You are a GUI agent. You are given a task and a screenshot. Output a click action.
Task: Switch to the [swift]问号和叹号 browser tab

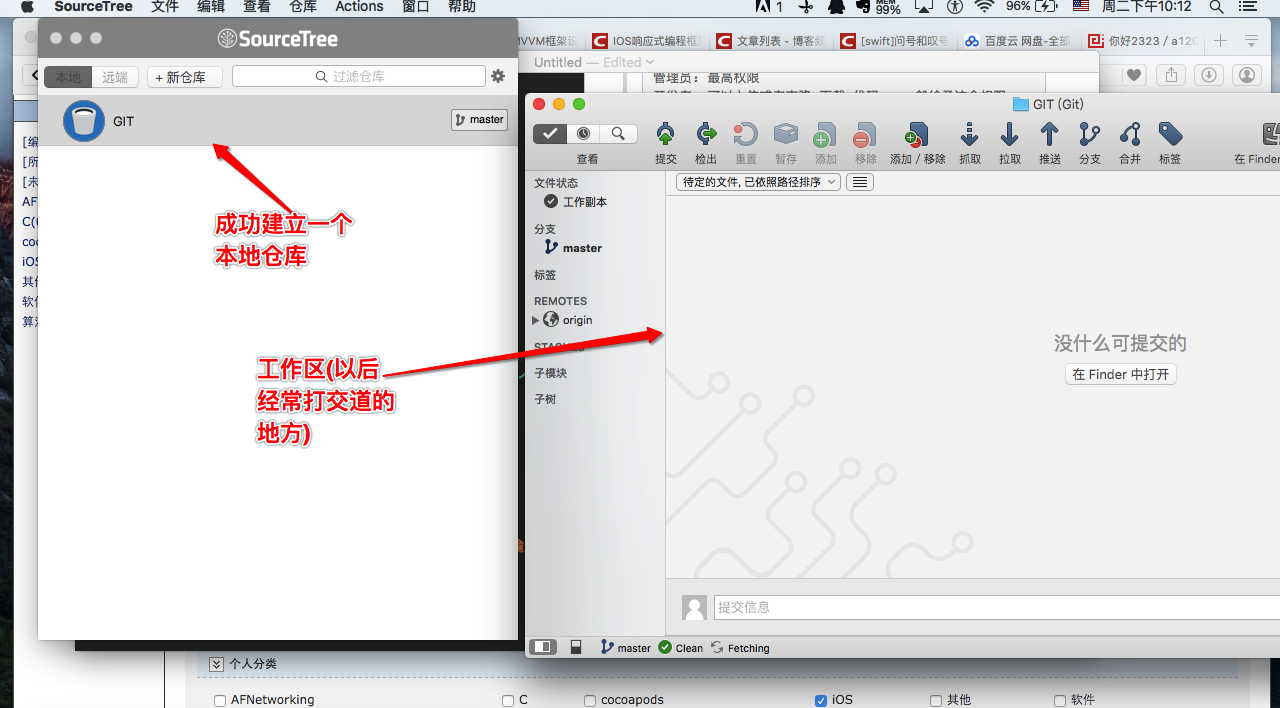coord(895,42)
